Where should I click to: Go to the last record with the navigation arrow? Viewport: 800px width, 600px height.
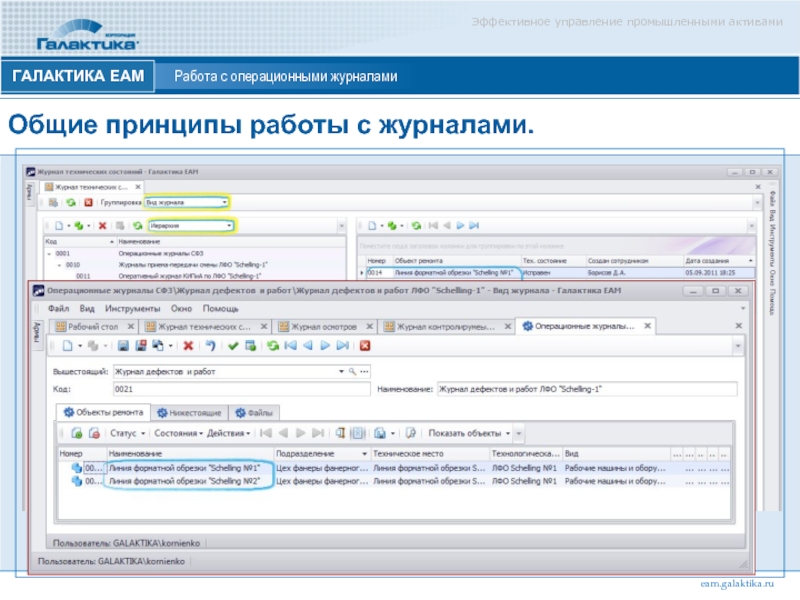pyautogui.click(x=343, y=346)
